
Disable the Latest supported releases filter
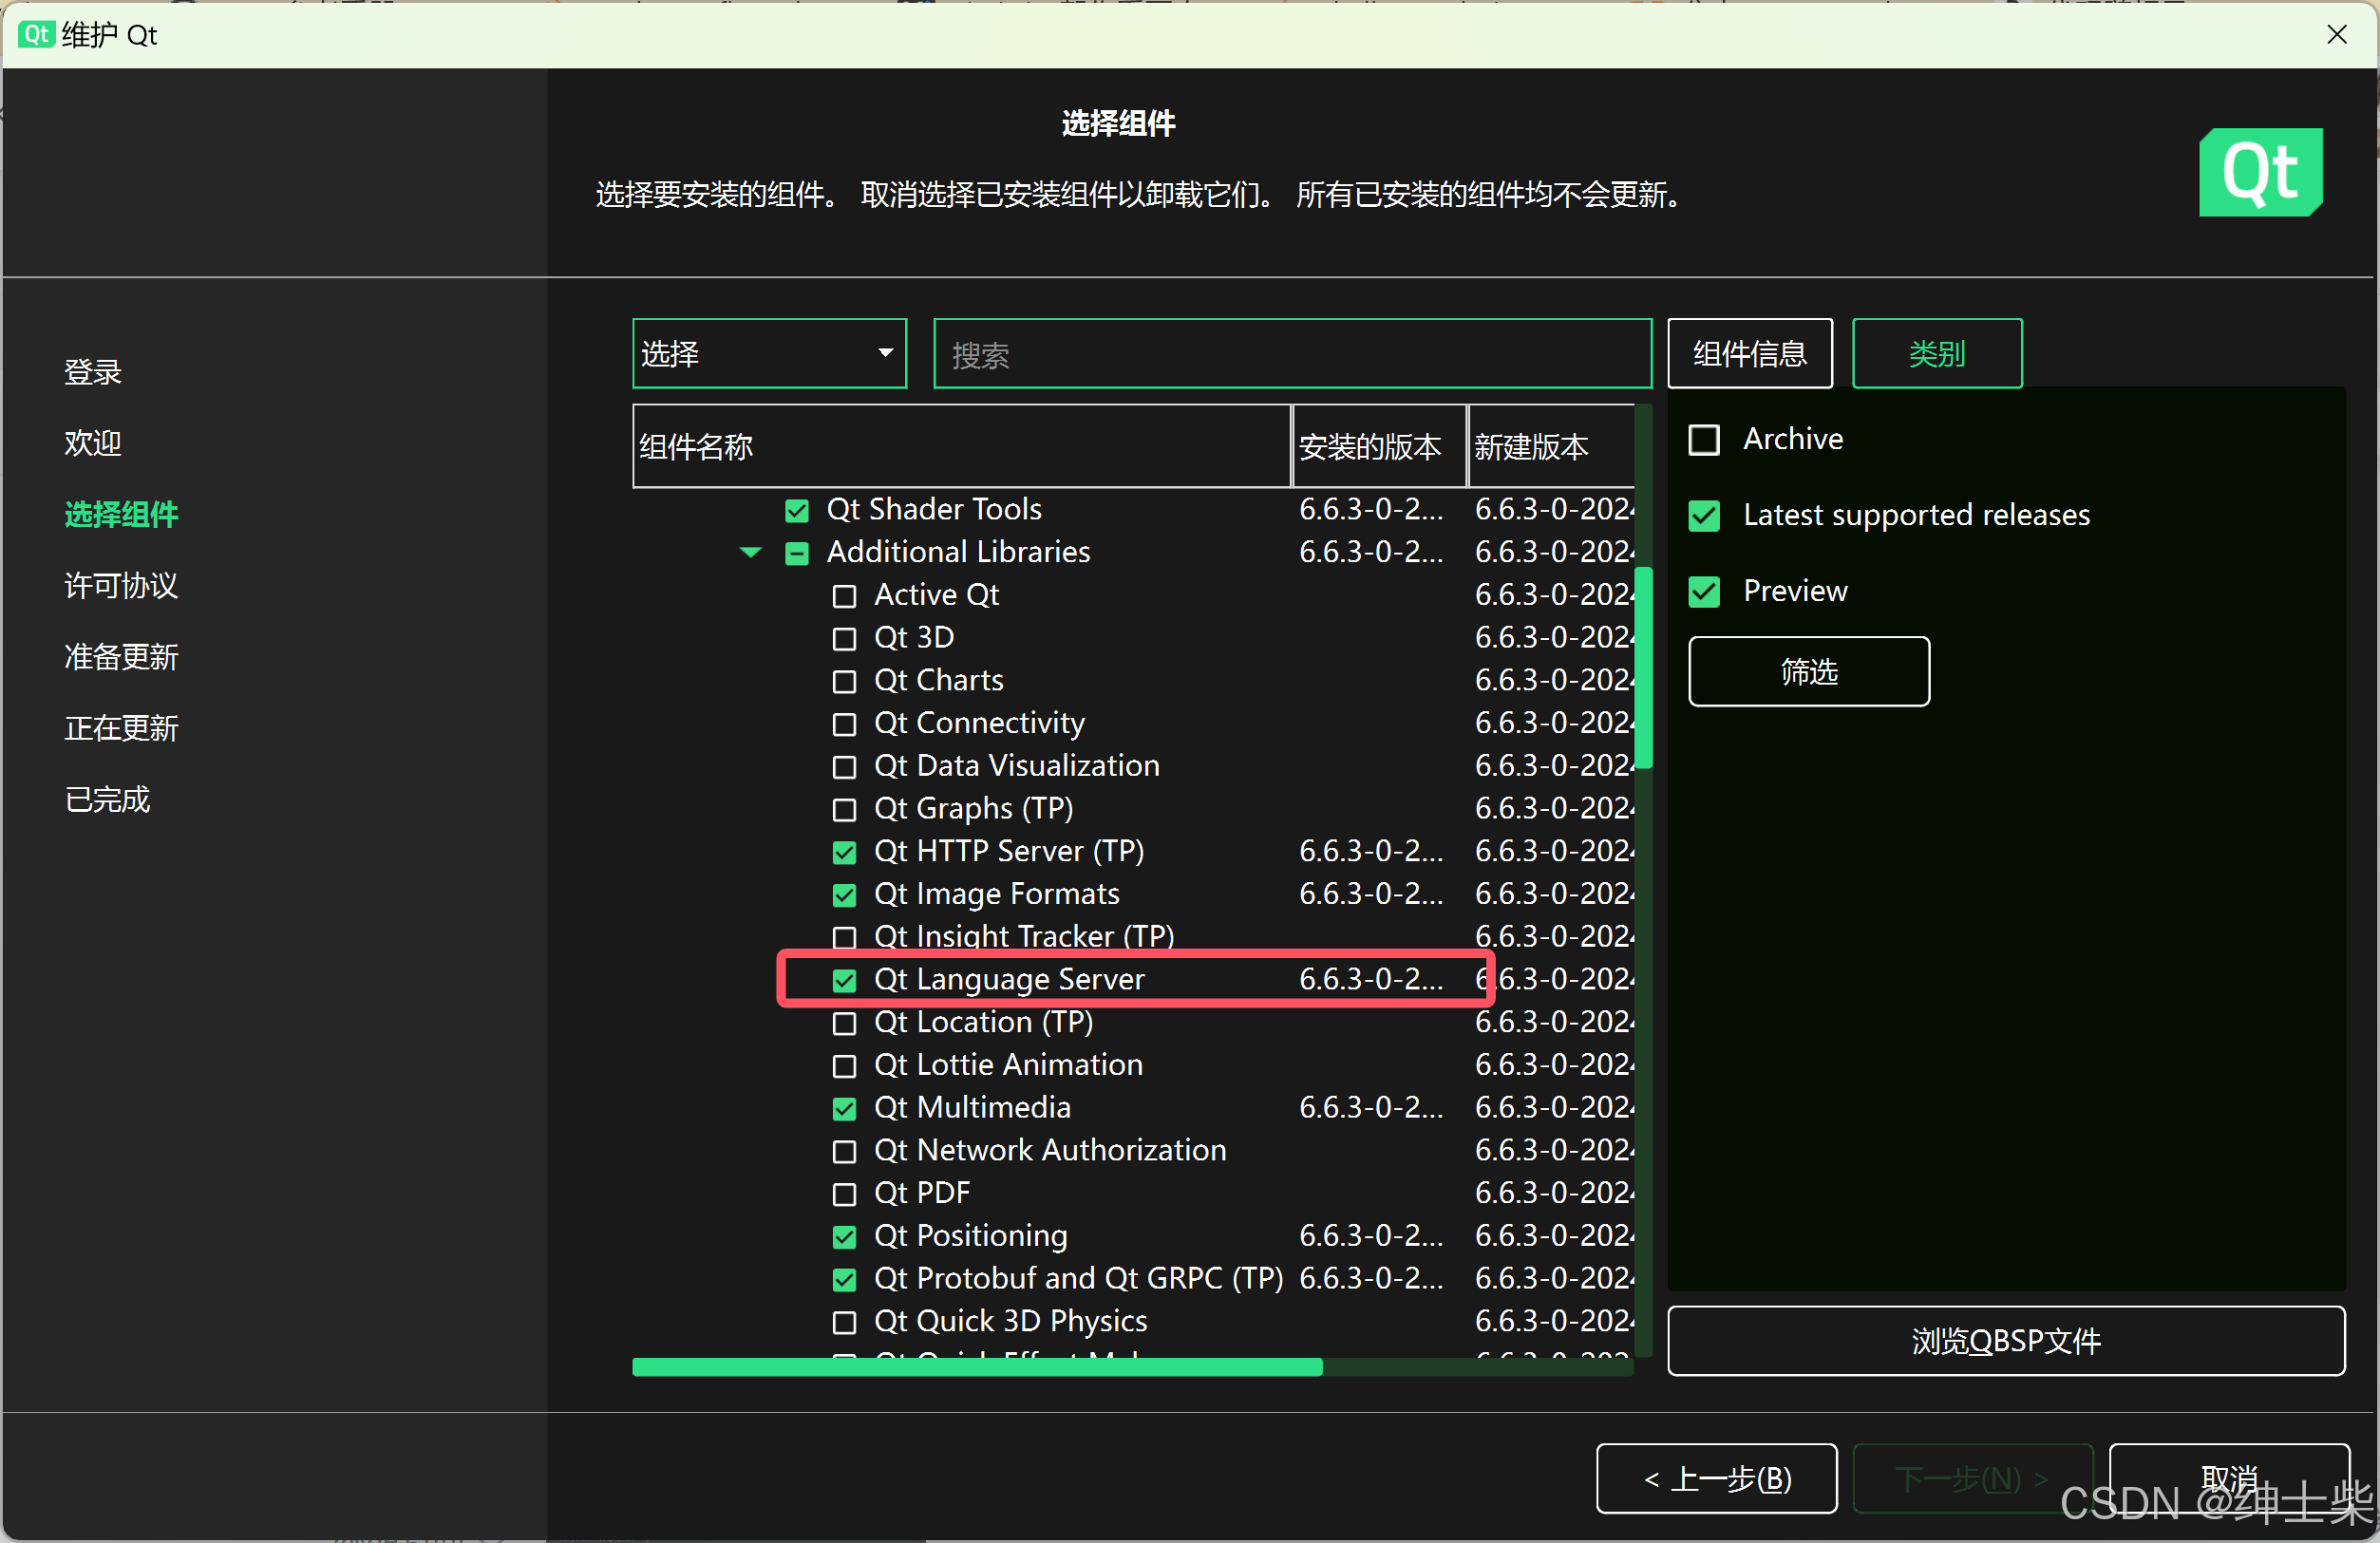(x=1704, y=514)
